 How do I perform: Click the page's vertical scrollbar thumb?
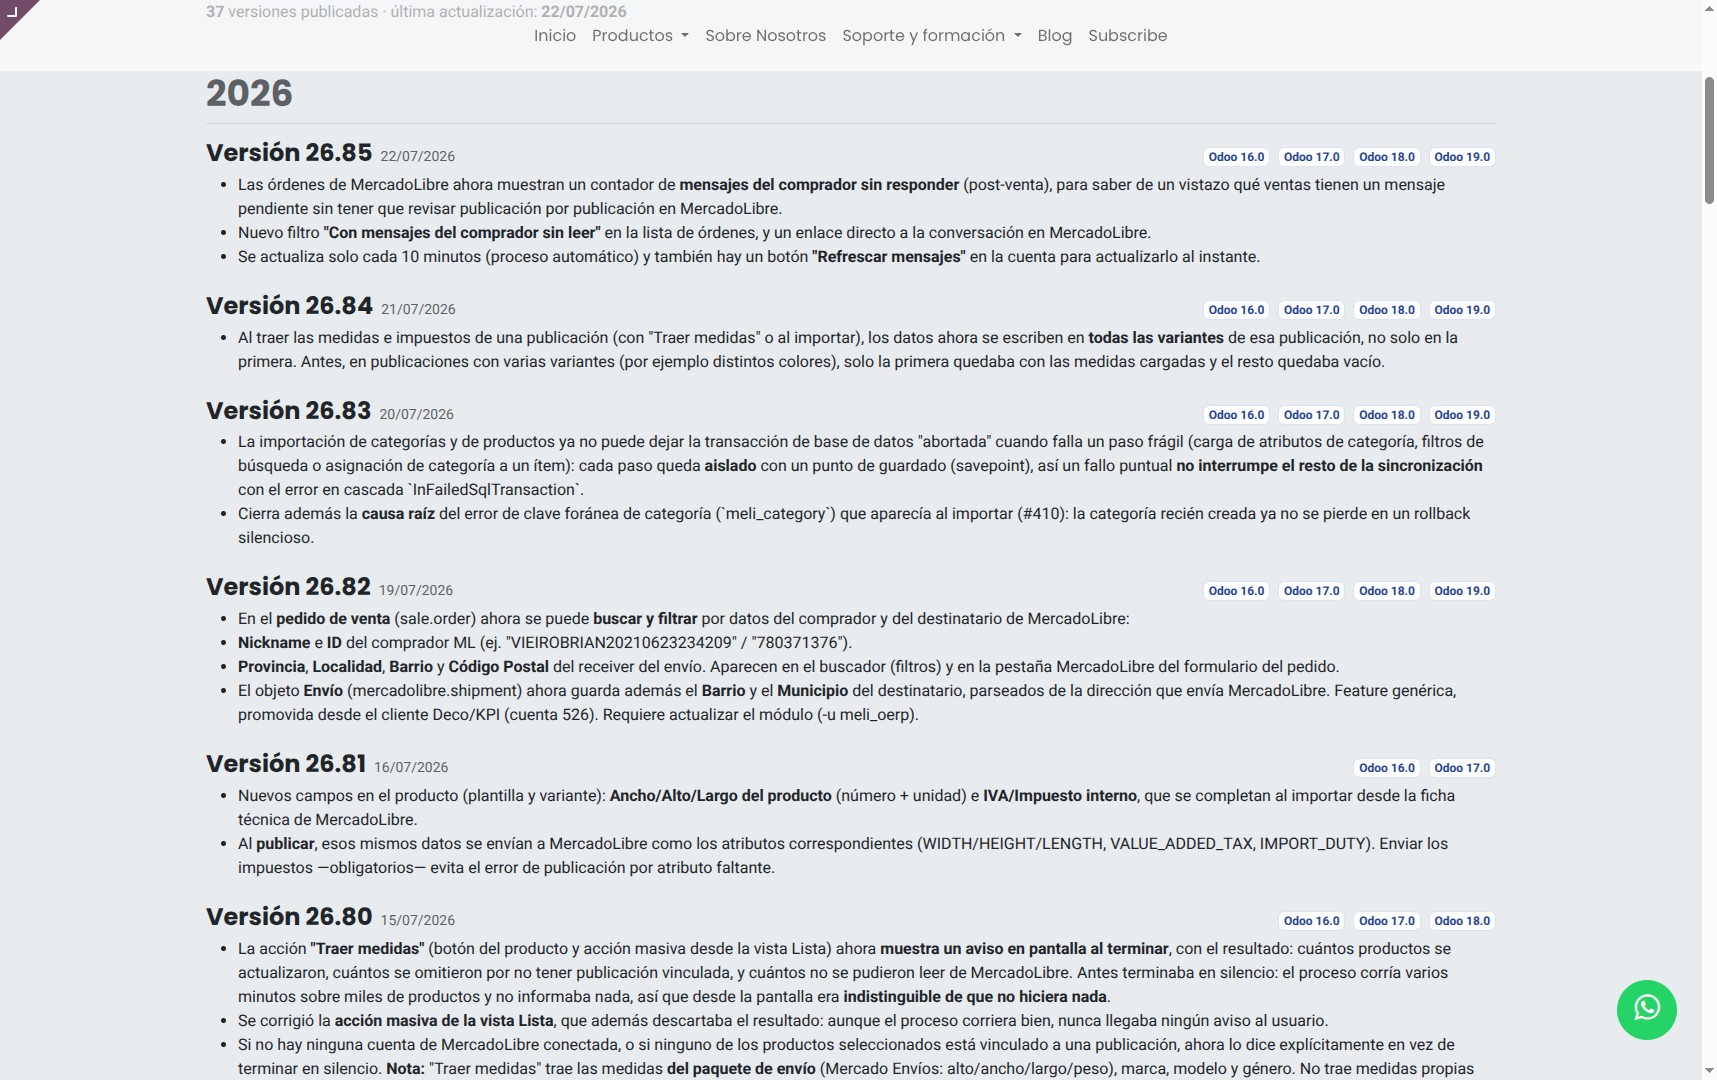point(1709,139)
